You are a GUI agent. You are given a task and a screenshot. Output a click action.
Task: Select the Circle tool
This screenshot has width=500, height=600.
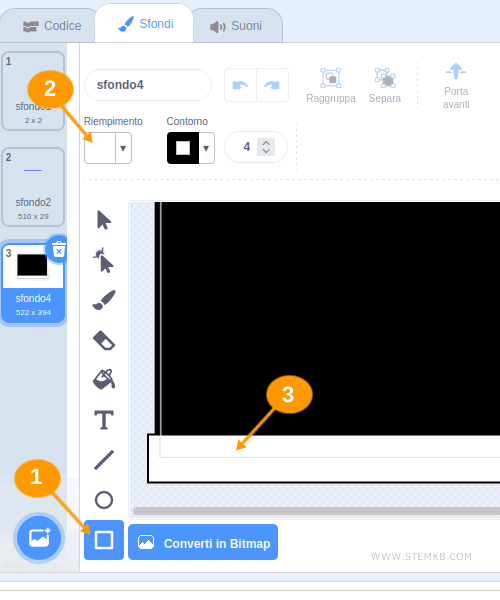104,500
